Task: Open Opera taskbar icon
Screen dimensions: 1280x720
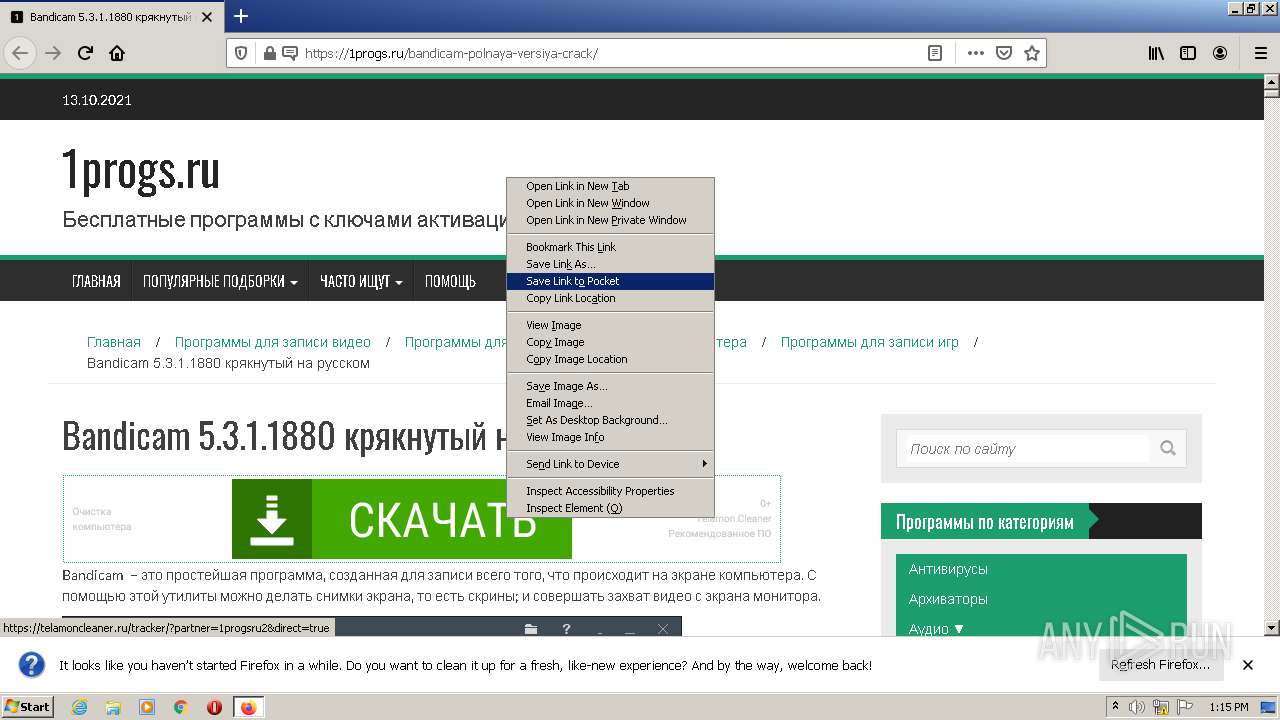Action: coord(214,707)
